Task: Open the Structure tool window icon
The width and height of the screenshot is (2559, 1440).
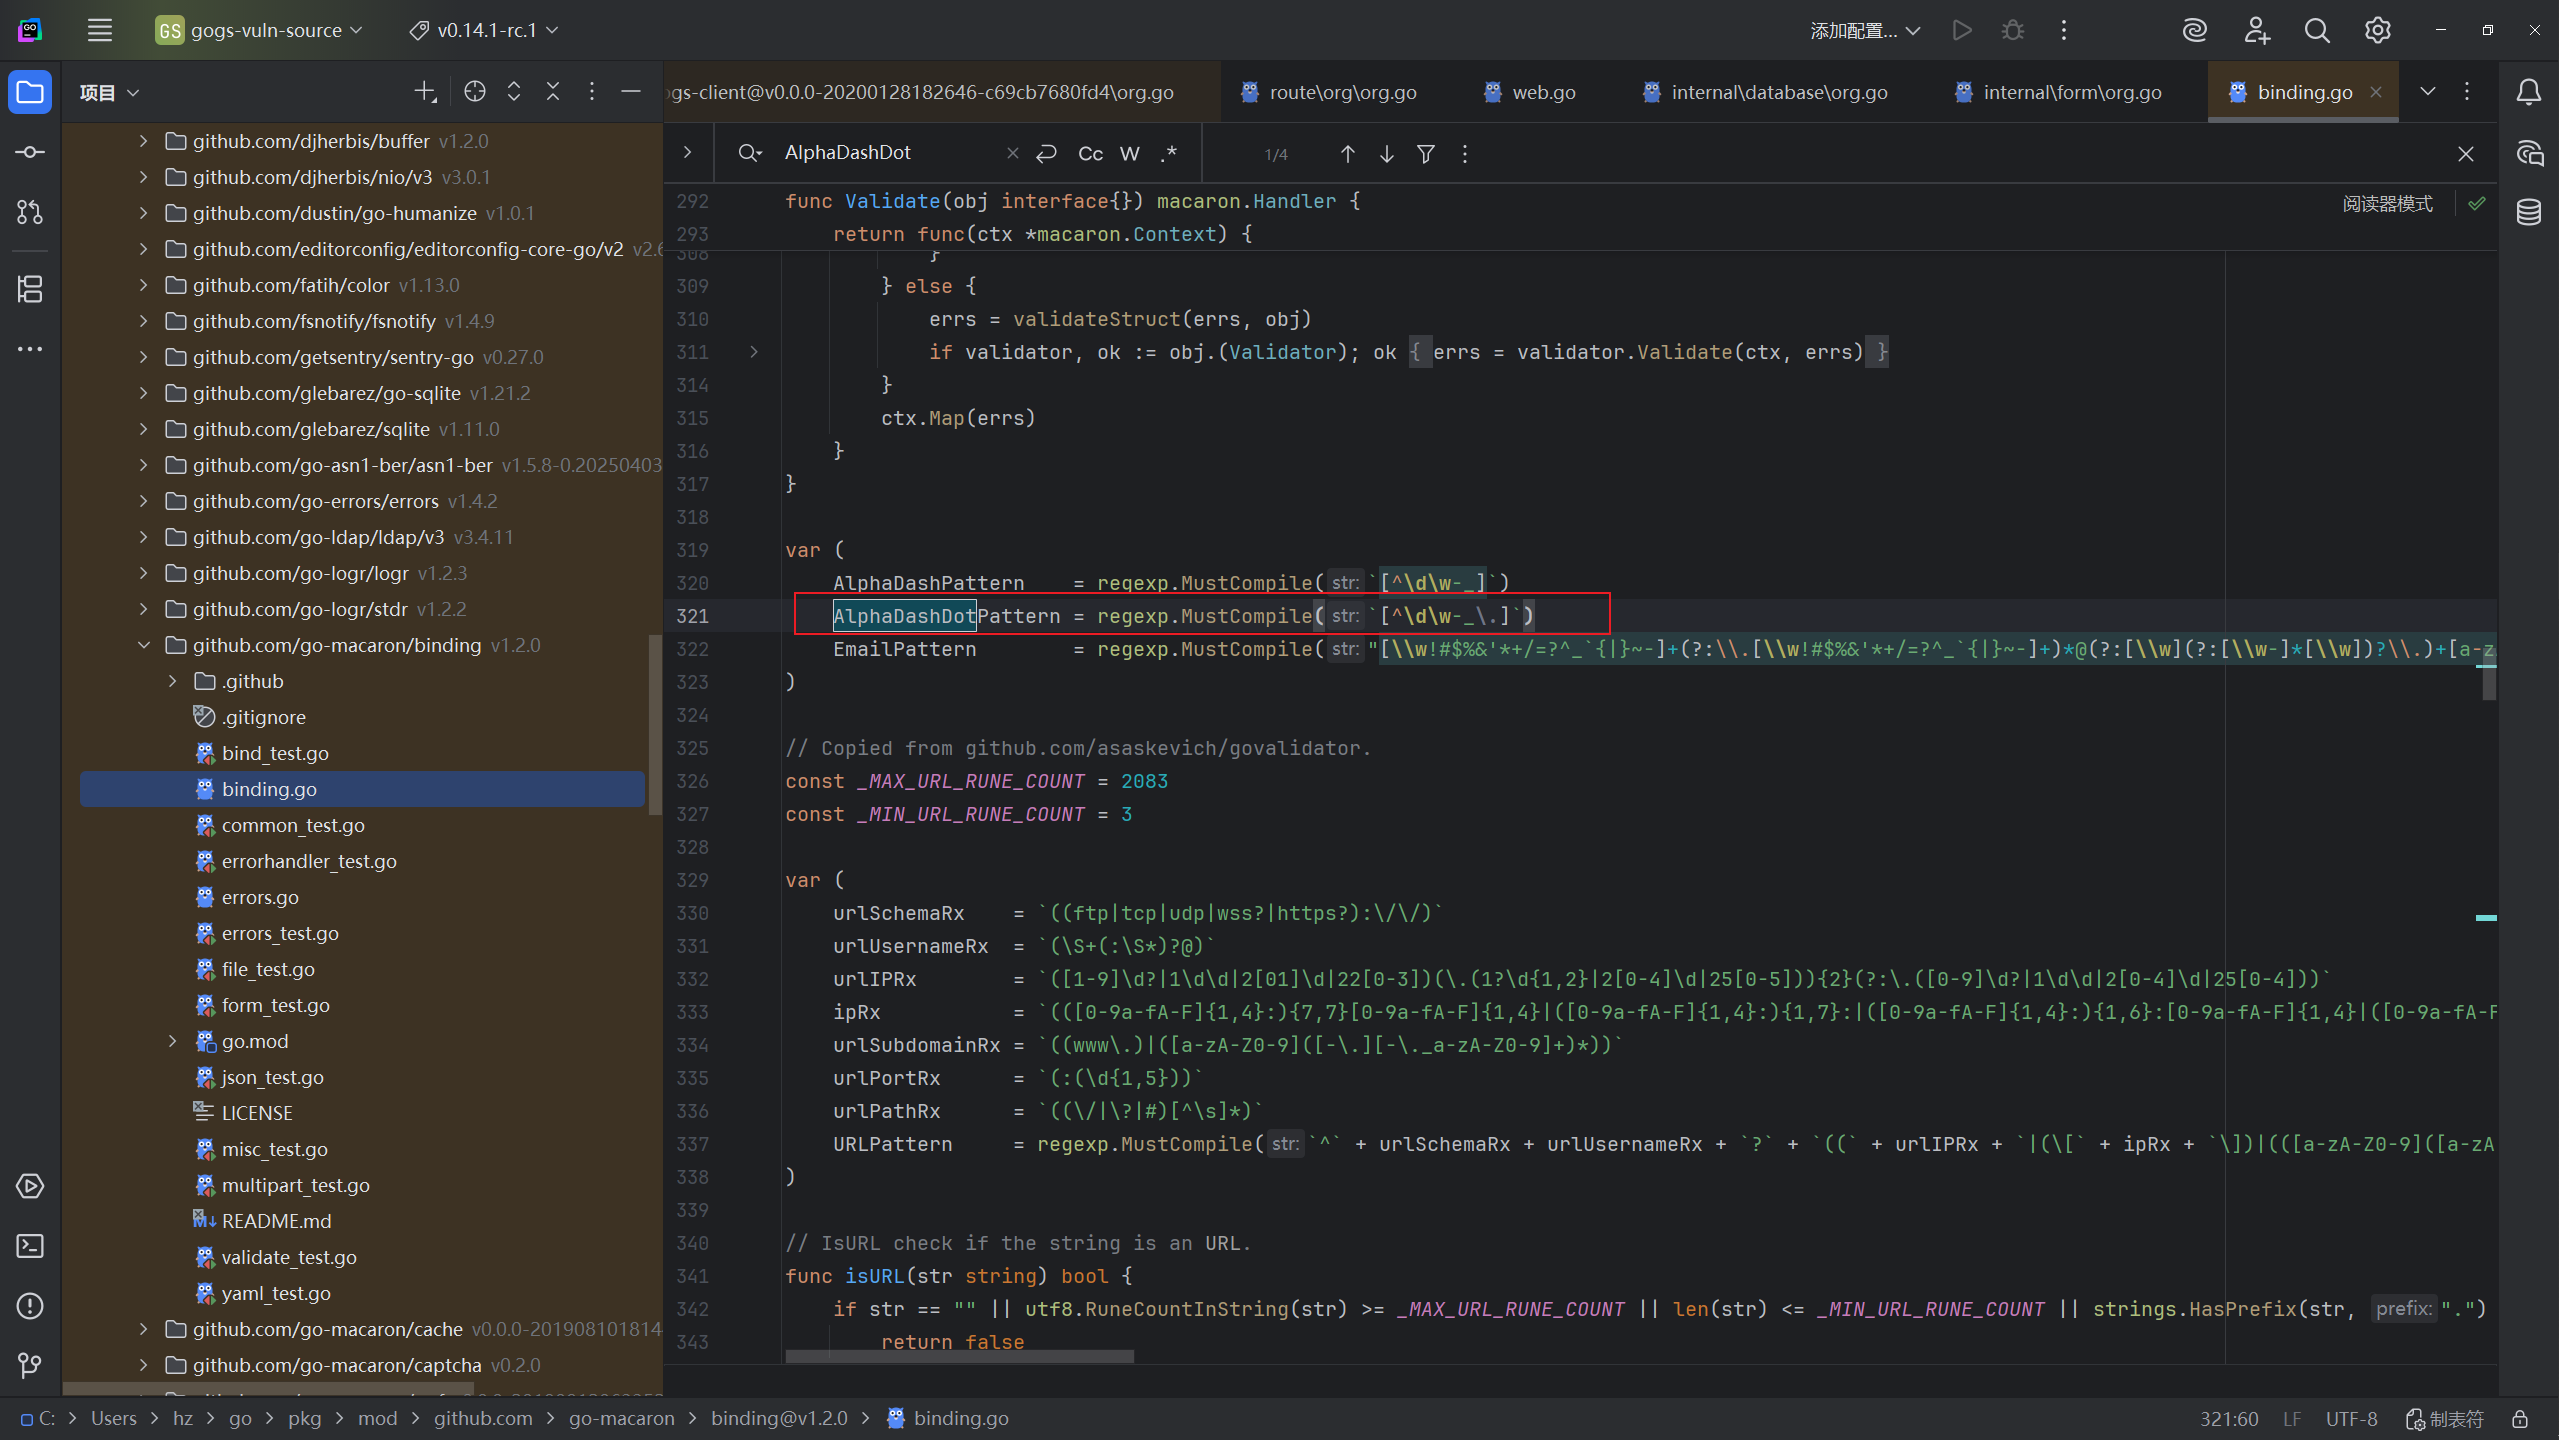Action: point(30,289)
